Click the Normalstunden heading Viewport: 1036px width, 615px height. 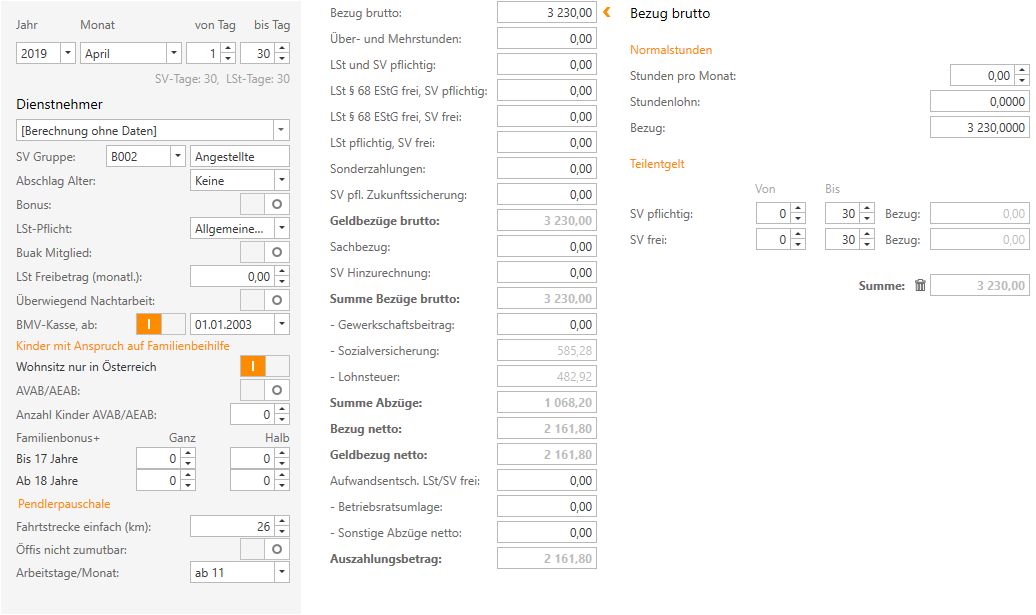[671, 50]
